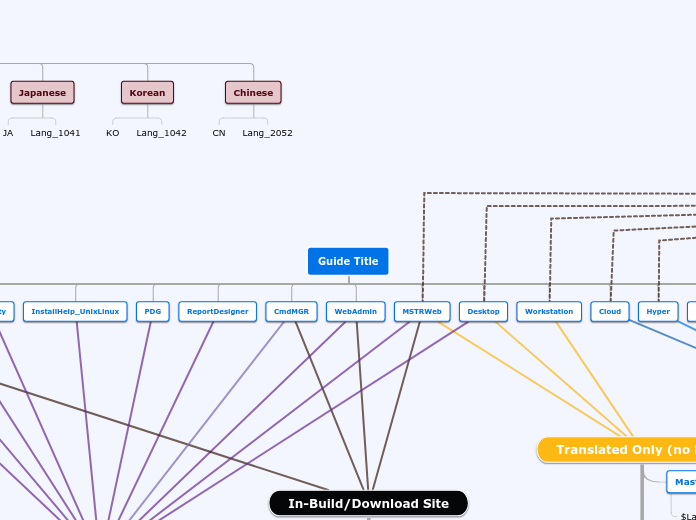Select the Hyper node
Viewport: 696px width, 520px height.
658,311
